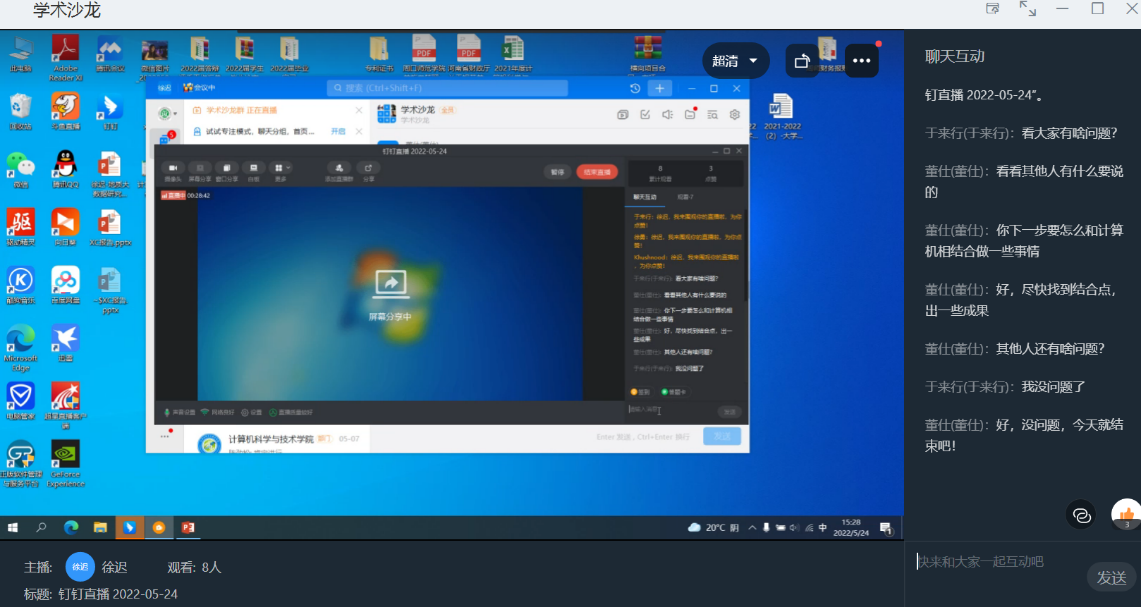Click the 微信 WeChat desktop icon
Screen dimensions: 1141x607
coord(20,170)
